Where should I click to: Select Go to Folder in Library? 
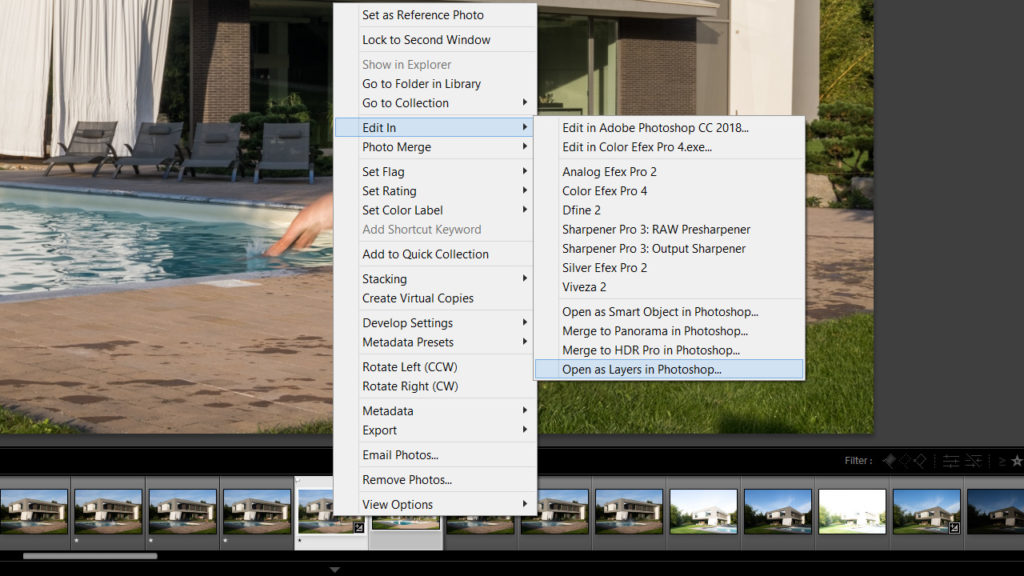pyautogui.click(x=435, y=84)
